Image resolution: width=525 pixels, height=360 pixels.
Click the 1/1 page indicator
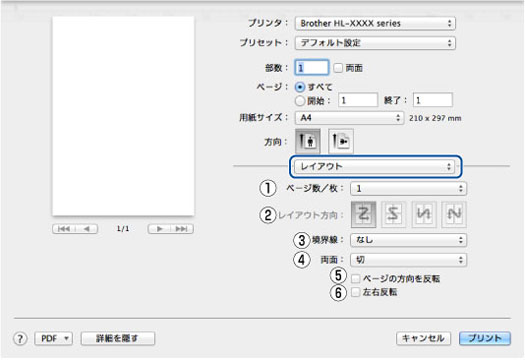[123, 229]
